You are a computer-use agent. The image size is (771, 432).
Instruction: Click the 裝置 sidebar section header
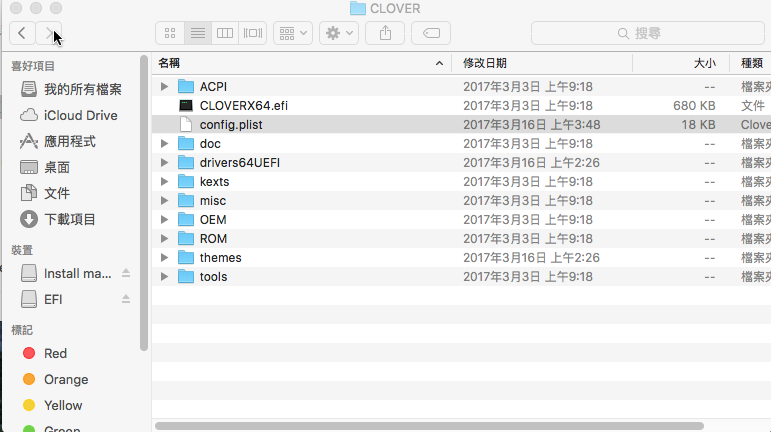(x=22, y=250)
